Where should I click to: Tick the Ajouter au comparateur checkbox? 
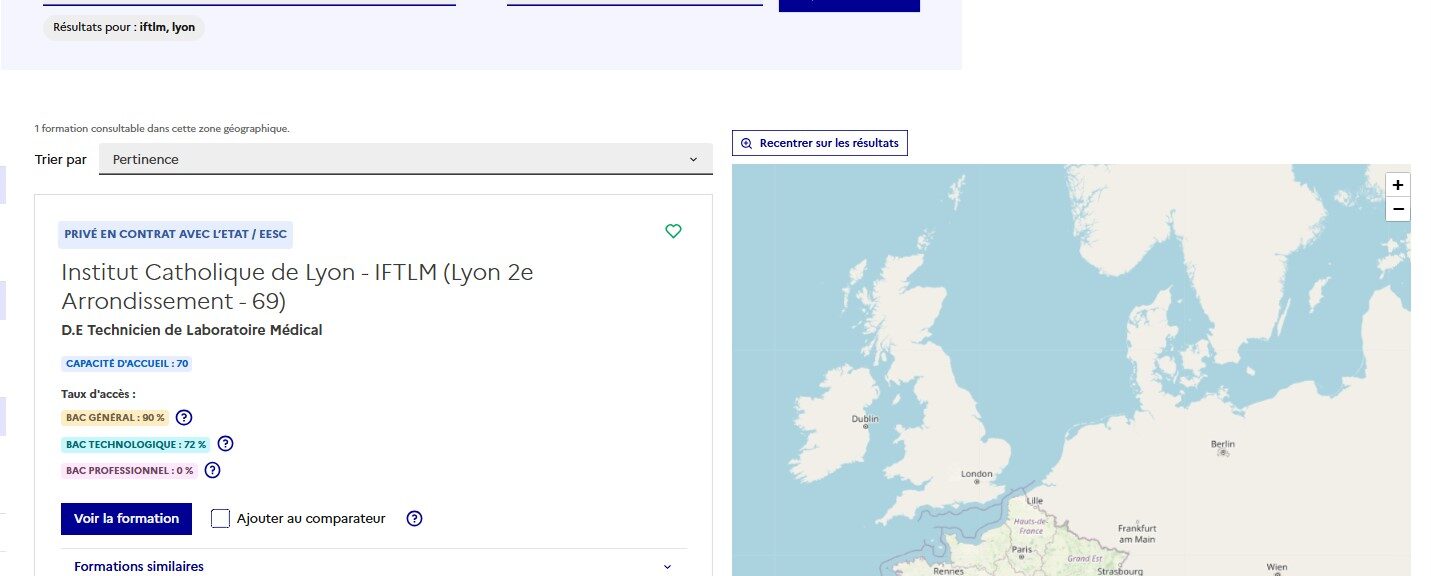click(x=221, y=518)
